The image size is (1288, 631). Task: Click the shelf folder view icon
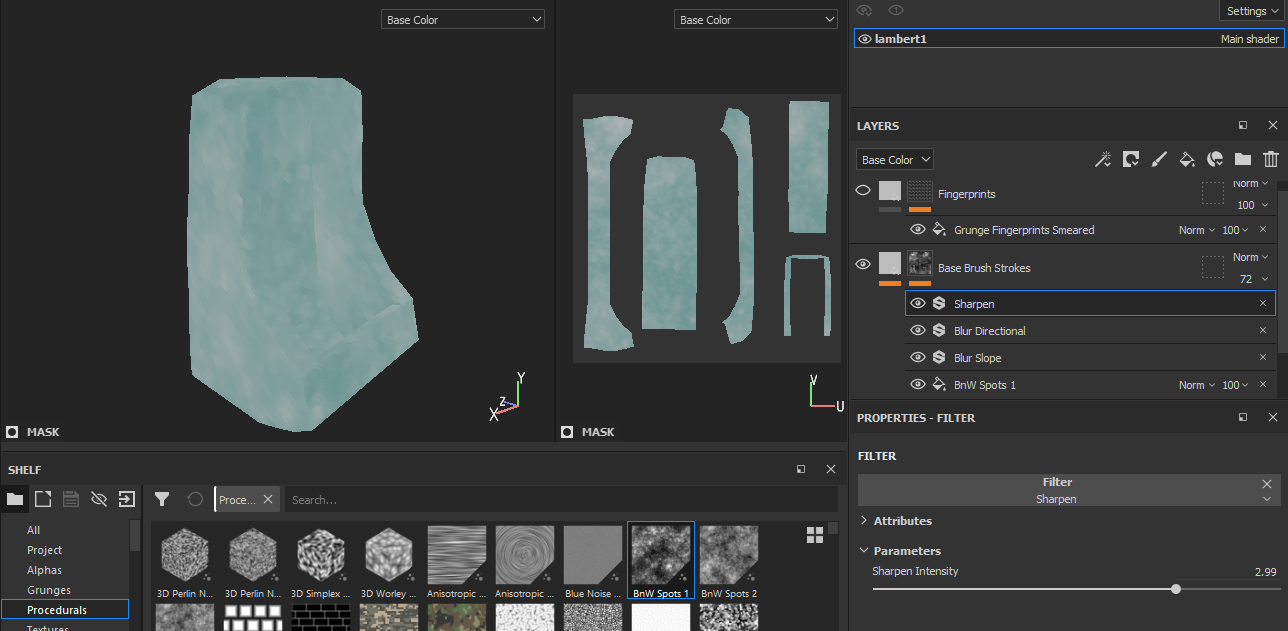pyautogui.click(x=15, y=499)
